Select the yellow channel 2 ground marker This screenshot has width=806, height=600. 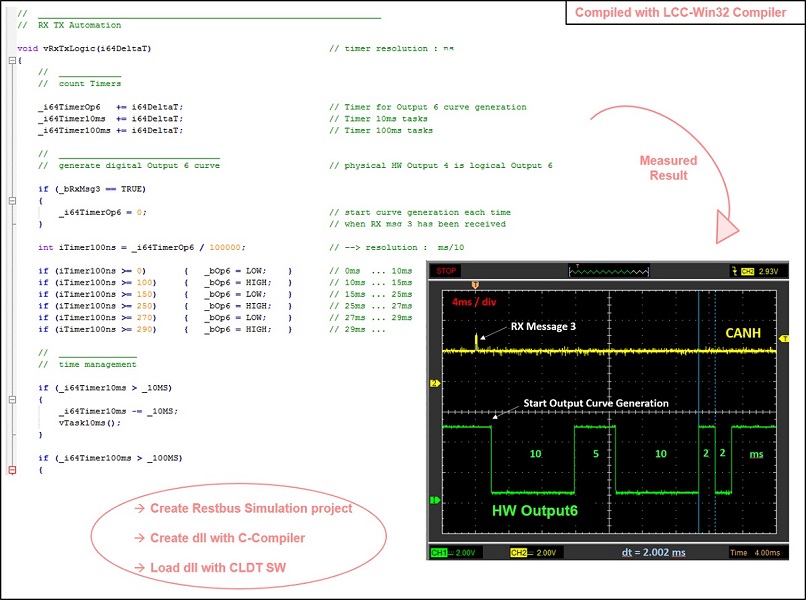(x=435, y=384)
